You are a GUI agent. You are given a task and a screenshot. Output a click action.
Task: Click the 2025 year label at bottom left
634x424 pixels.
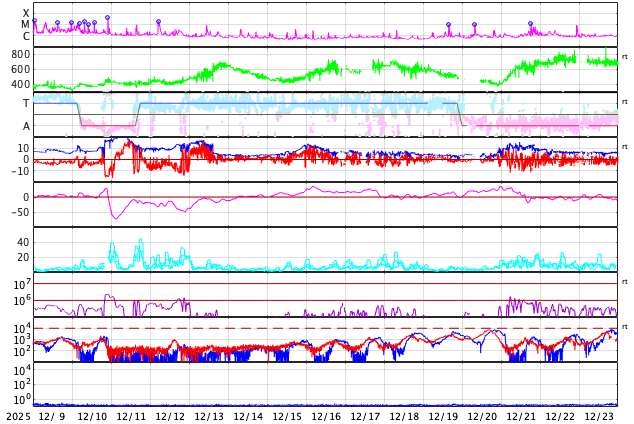pos(19,416)
